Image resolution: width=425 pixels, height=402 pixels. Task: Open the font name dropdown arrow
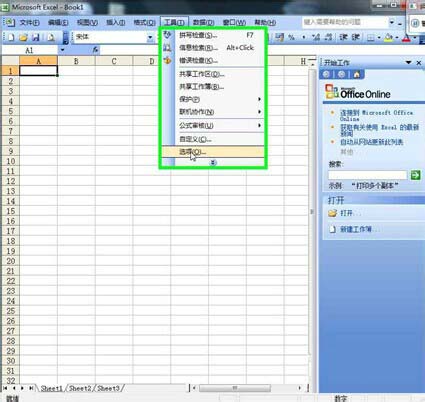(150, 37)
